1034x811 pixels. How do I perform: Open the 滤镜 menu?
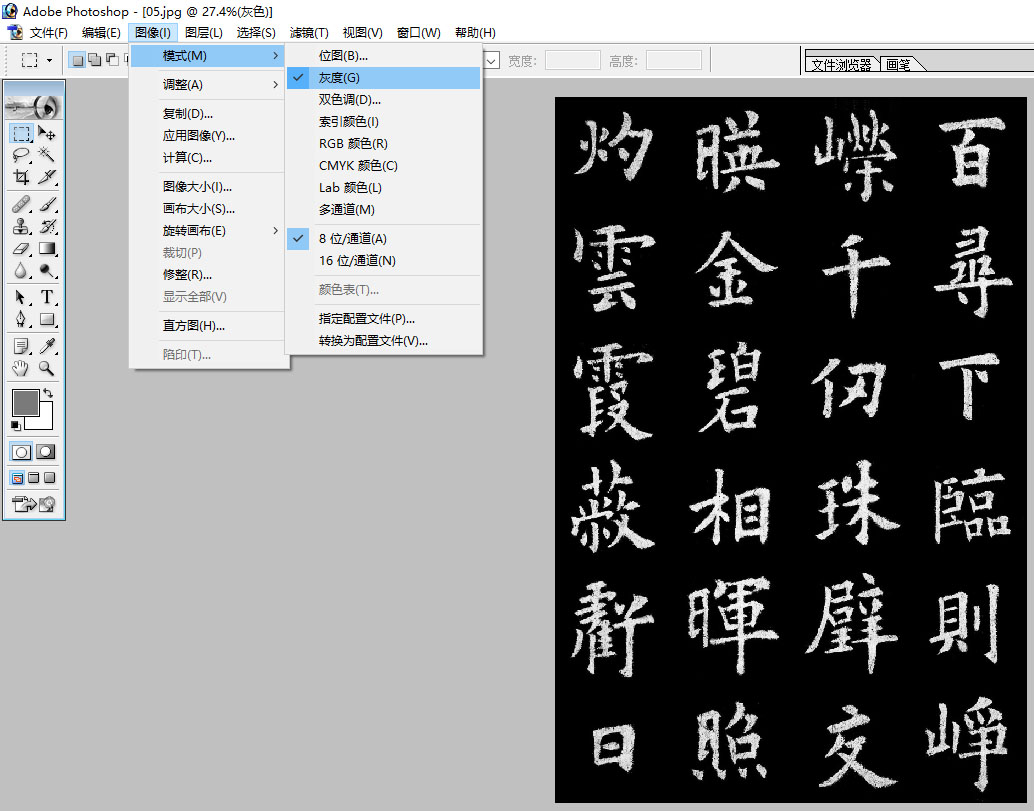click(x=309, y=32)
